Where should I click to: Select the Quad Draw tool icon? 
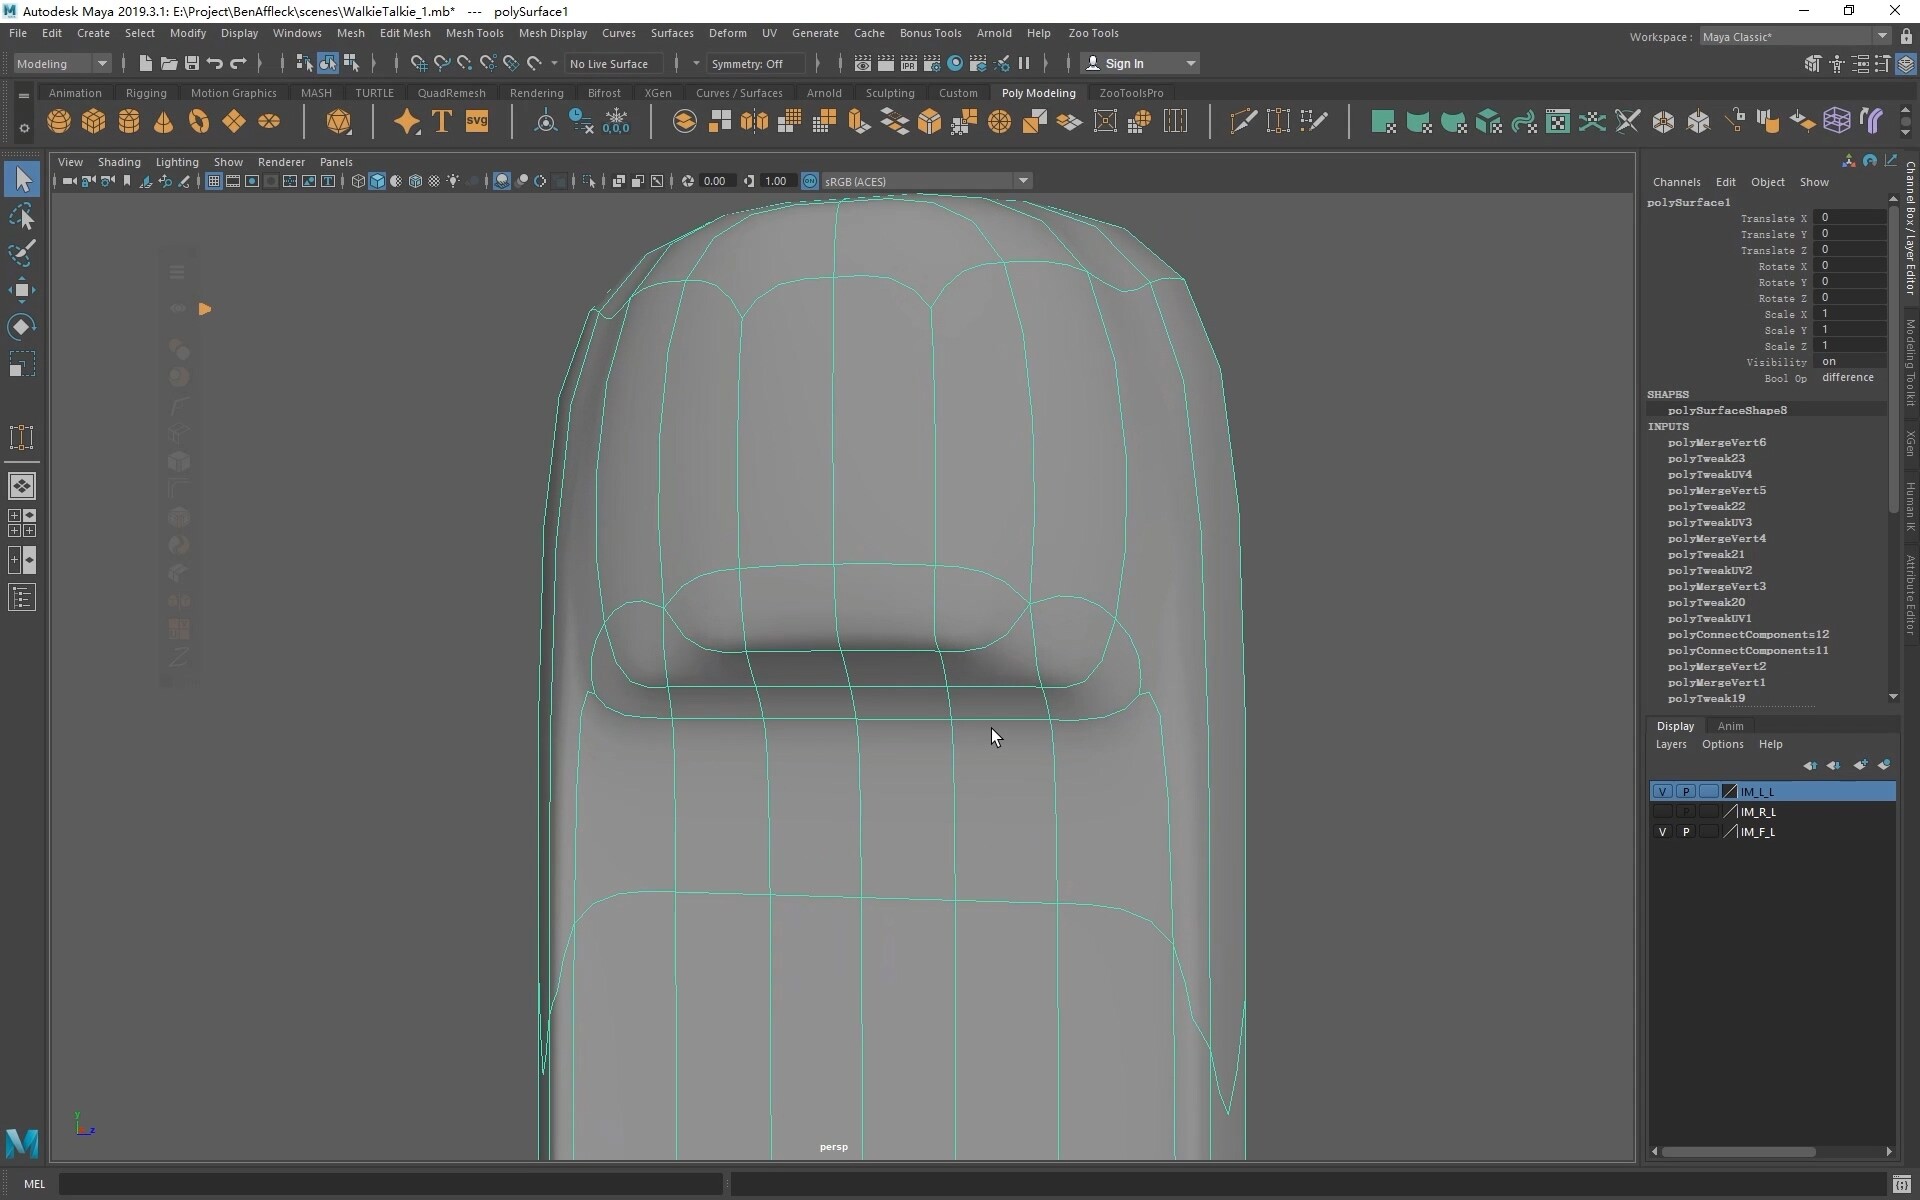coord(1316,121)
